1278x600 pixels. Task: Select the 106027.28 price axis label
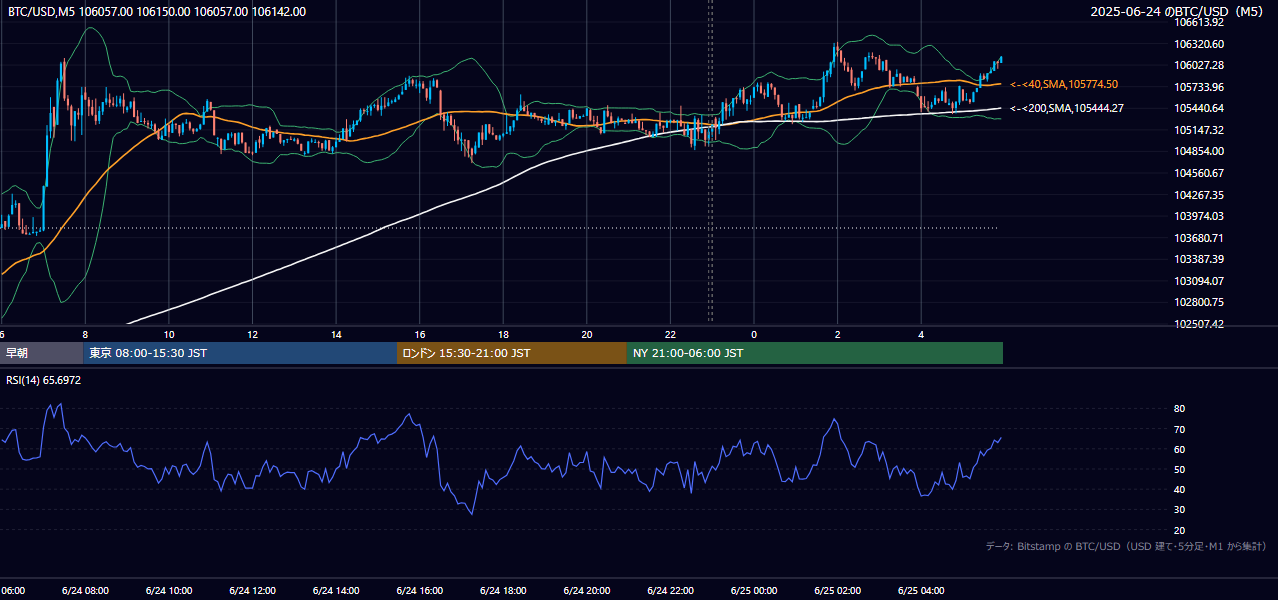click(1199, 65)
